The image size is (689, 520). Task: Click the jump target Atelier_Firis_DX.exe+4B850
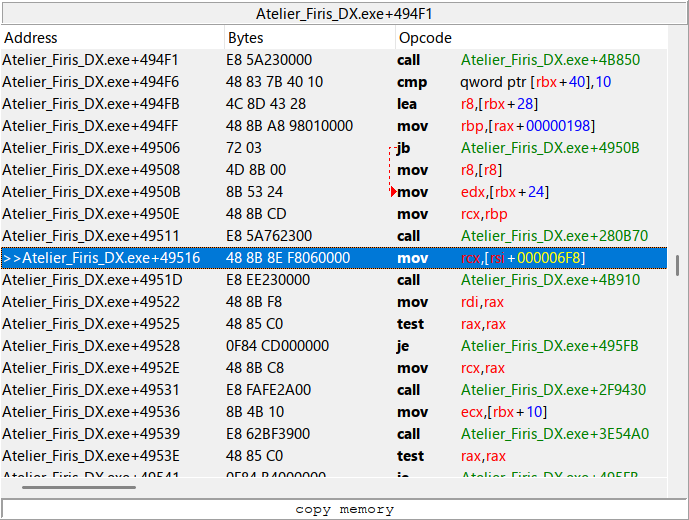pos(550,60)
